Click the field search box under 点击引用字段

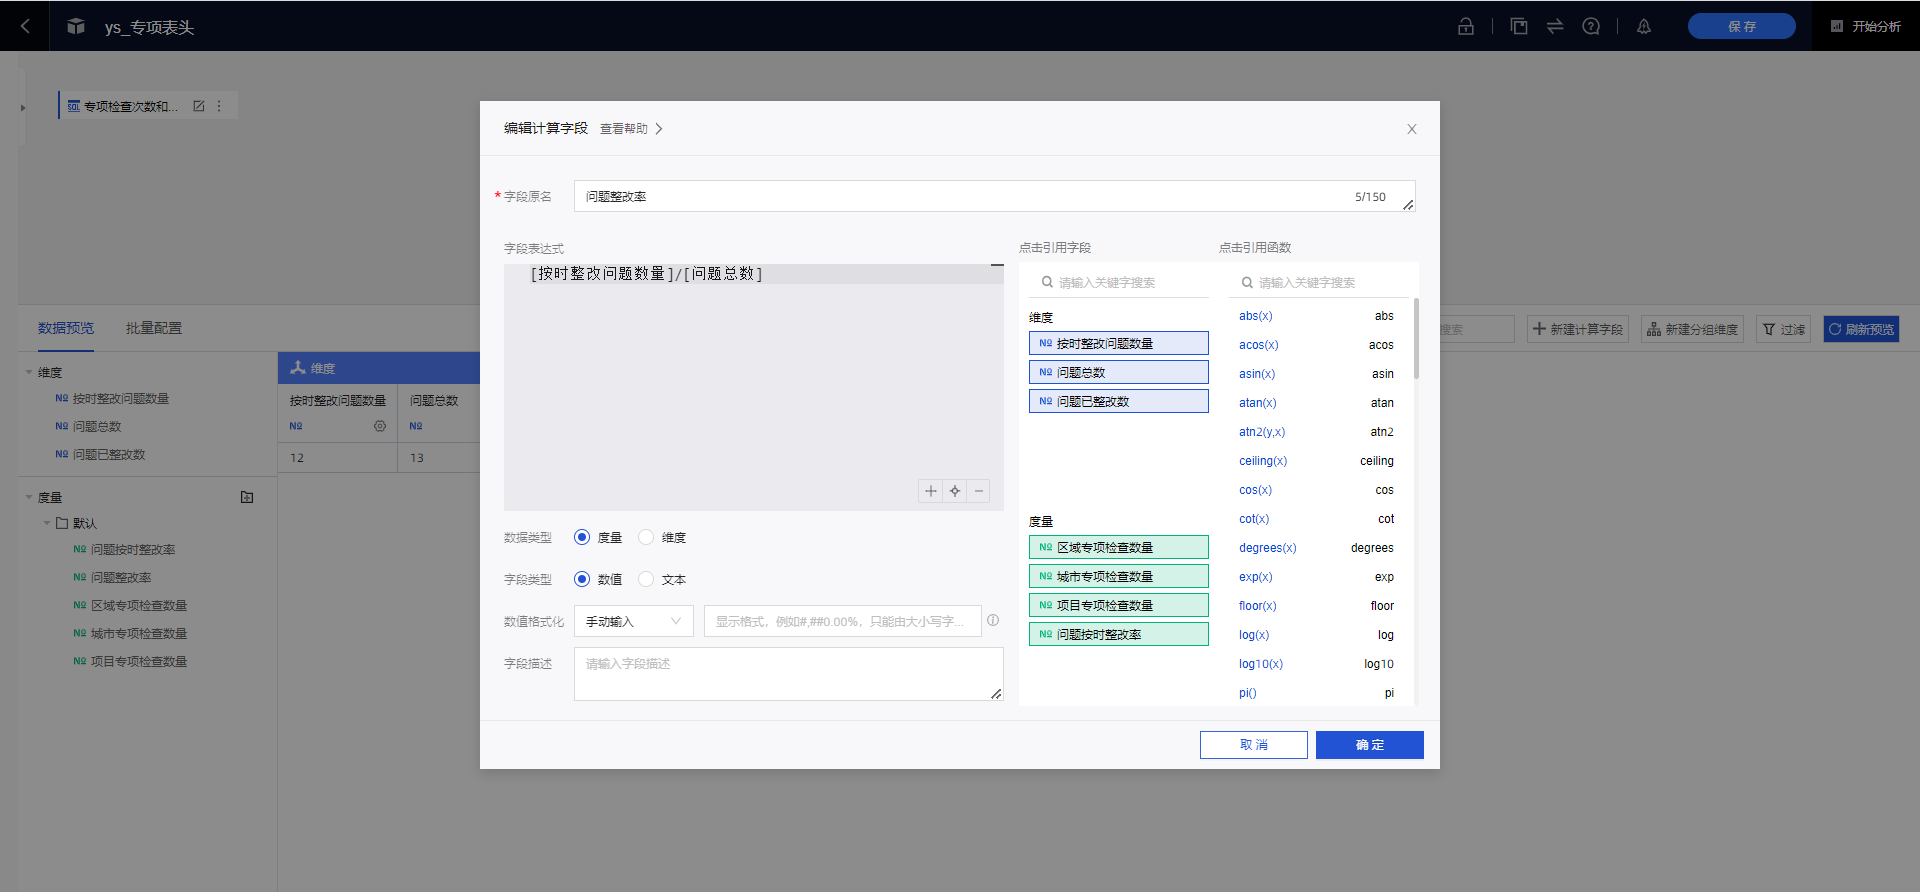(x=1119, y=282)
